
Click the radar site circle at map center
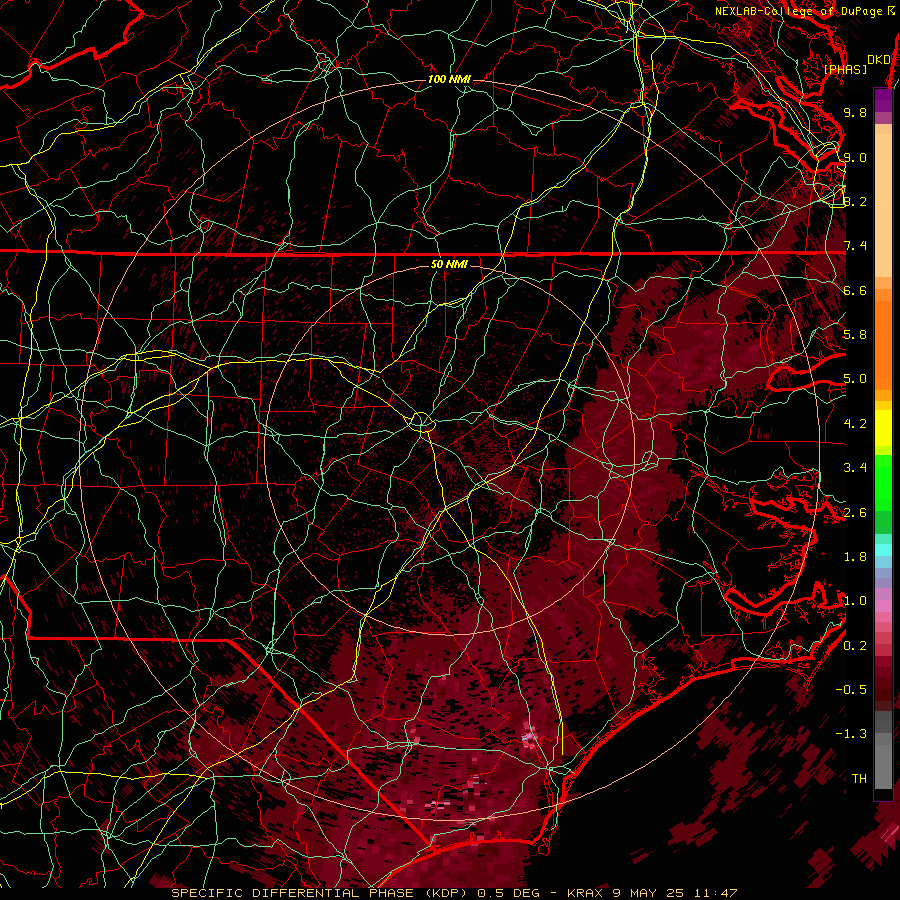(x=421, y=422)
